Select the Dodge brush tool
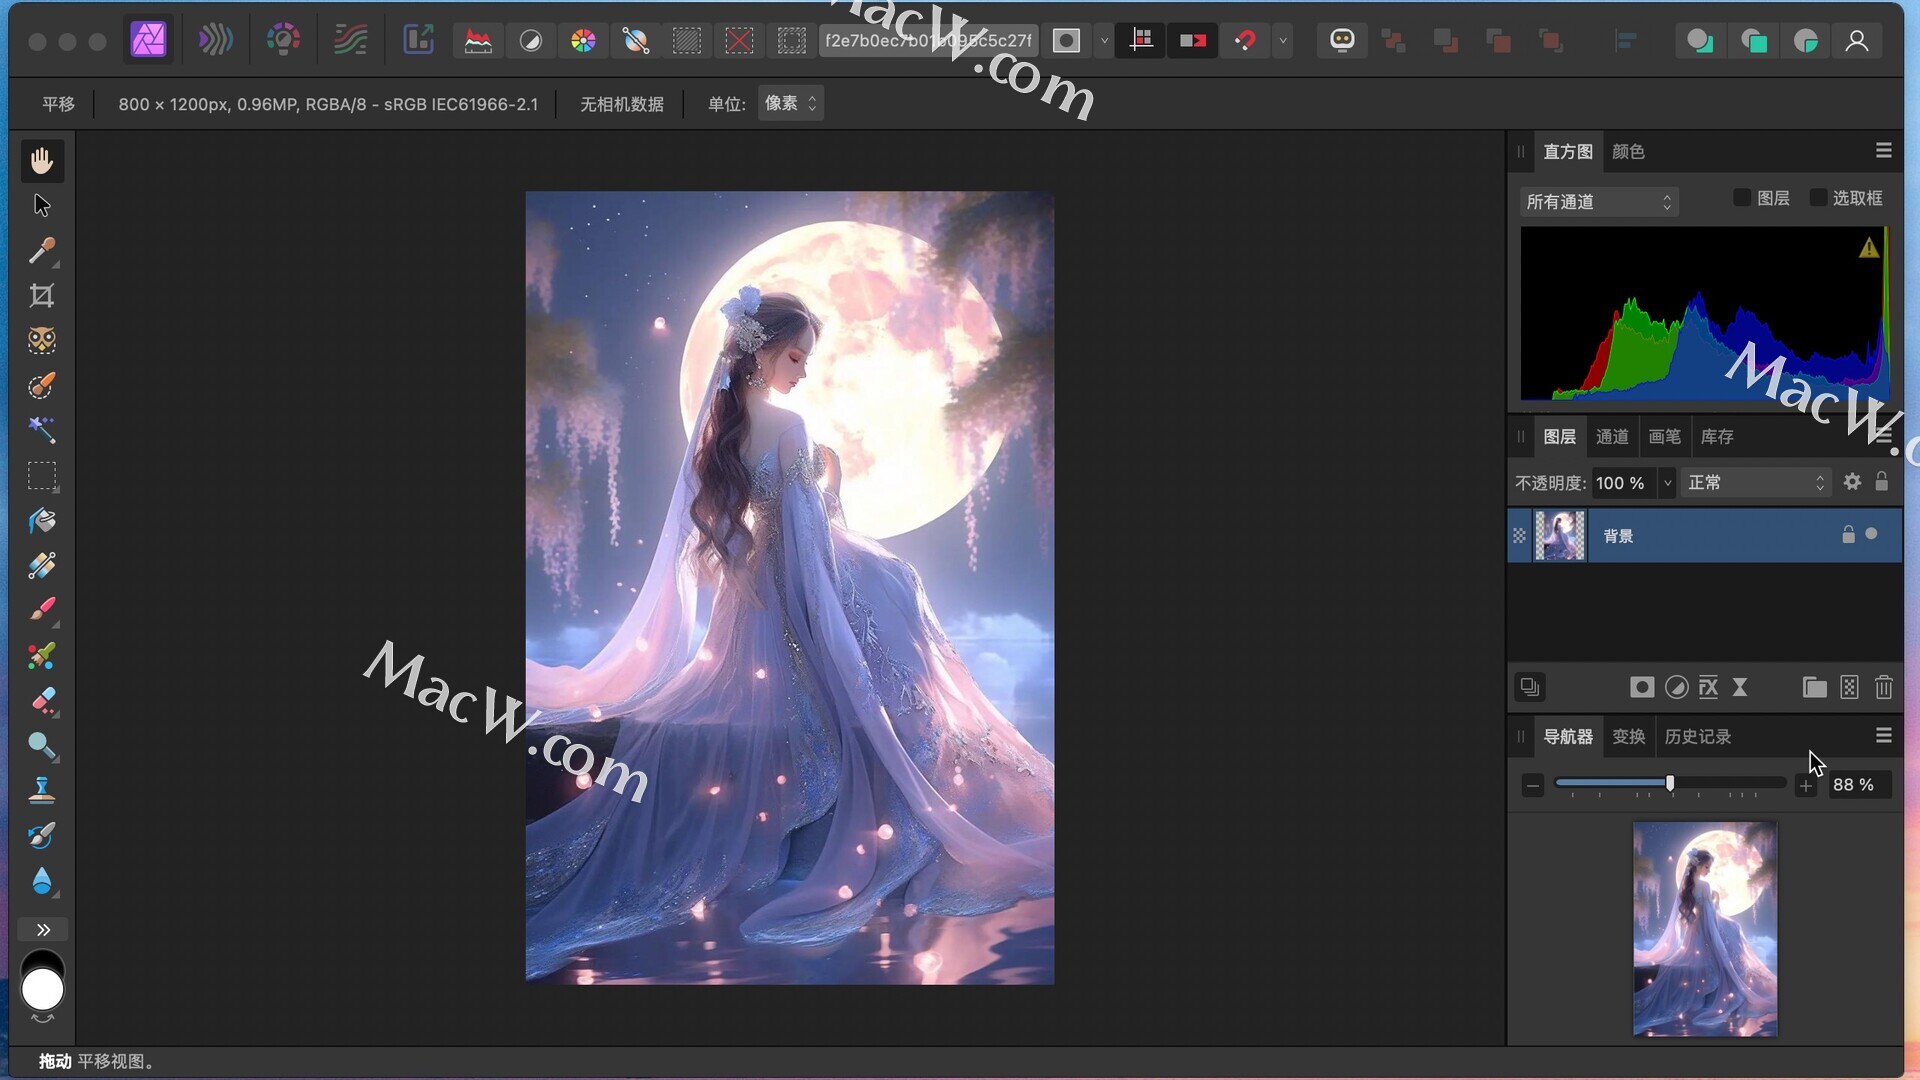This screenshot has width=1920, height=1080. click(x=42, y=746)
